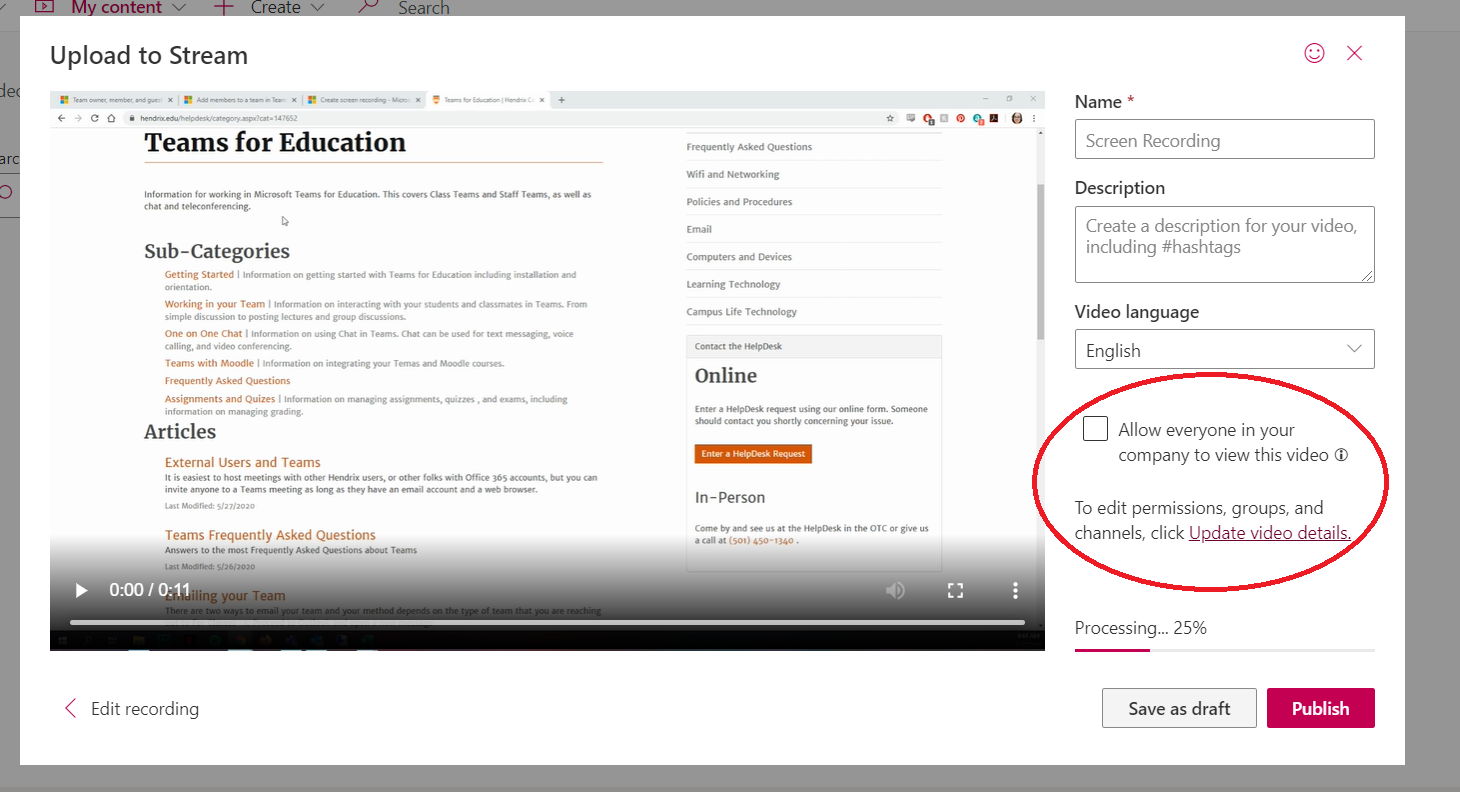Enable Allow everyone in your company to view

click(1096, 429)
